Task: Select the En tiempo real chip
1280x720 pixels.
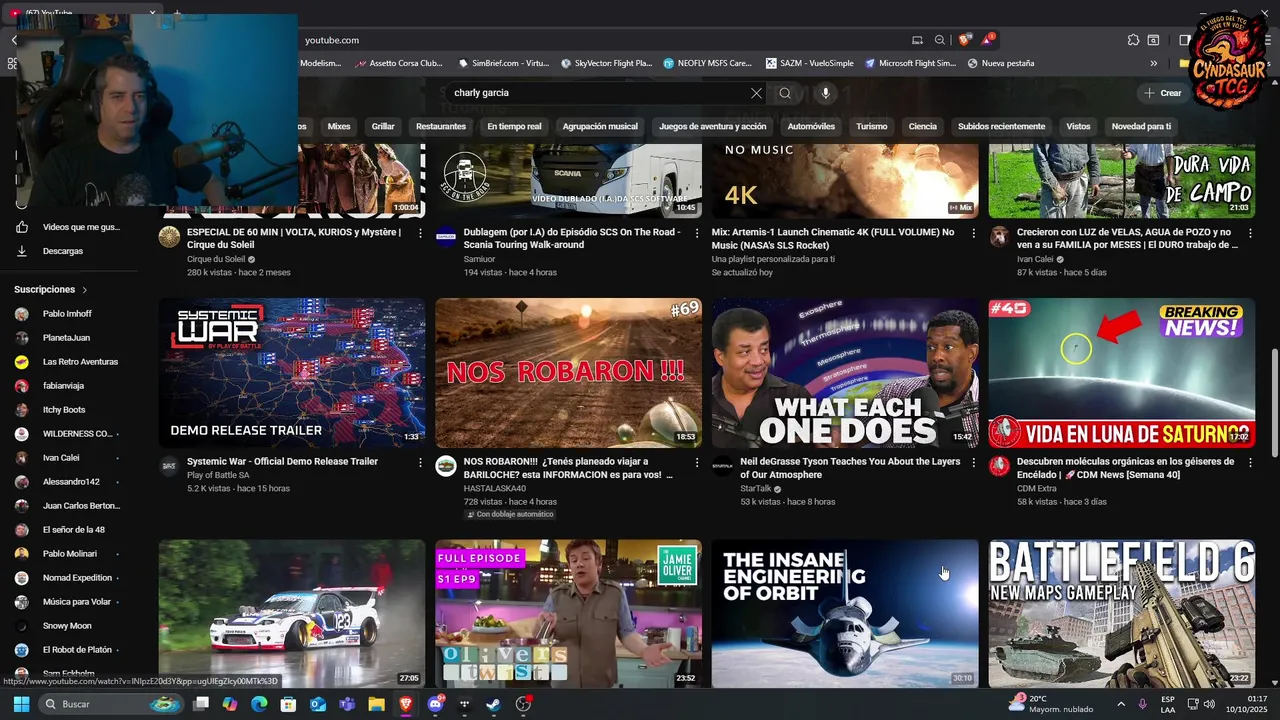Action: coord(514,127)
